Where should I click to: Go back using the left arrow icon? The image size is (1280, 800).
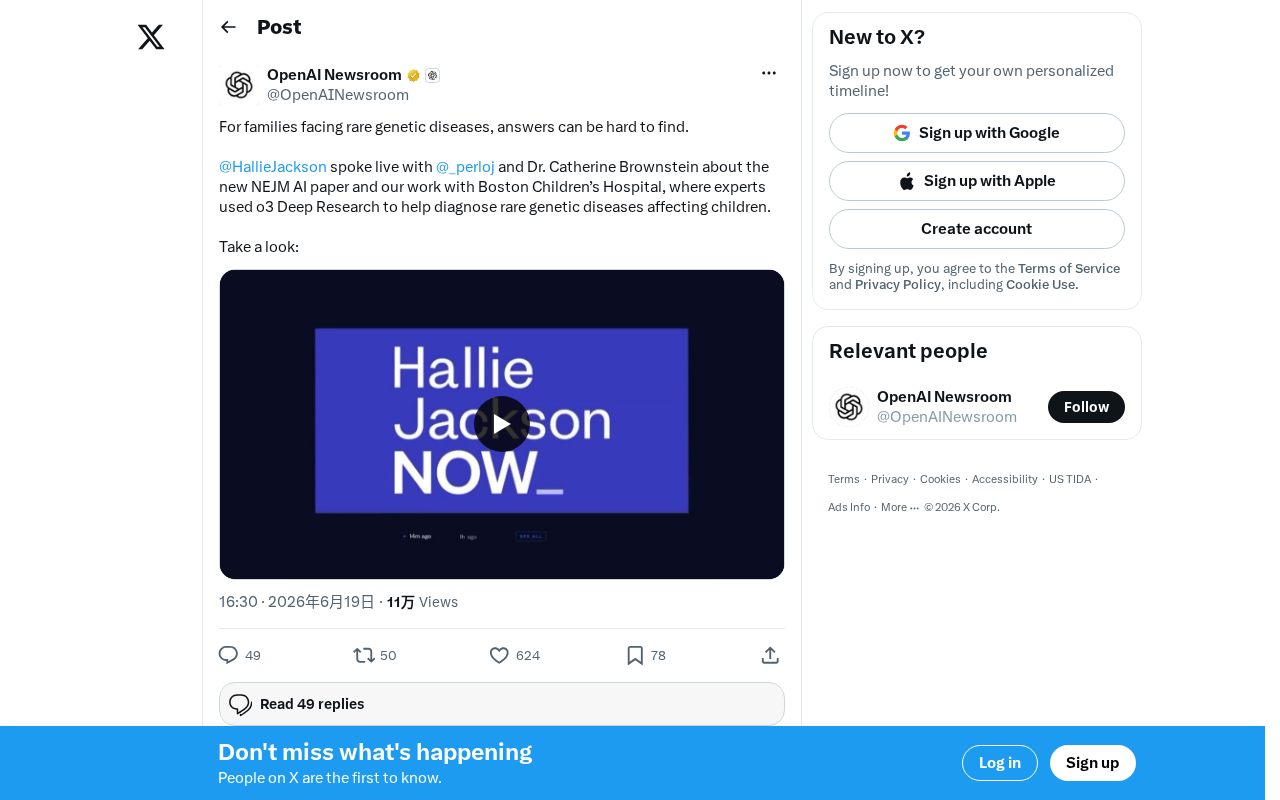(x=228, y=27)
